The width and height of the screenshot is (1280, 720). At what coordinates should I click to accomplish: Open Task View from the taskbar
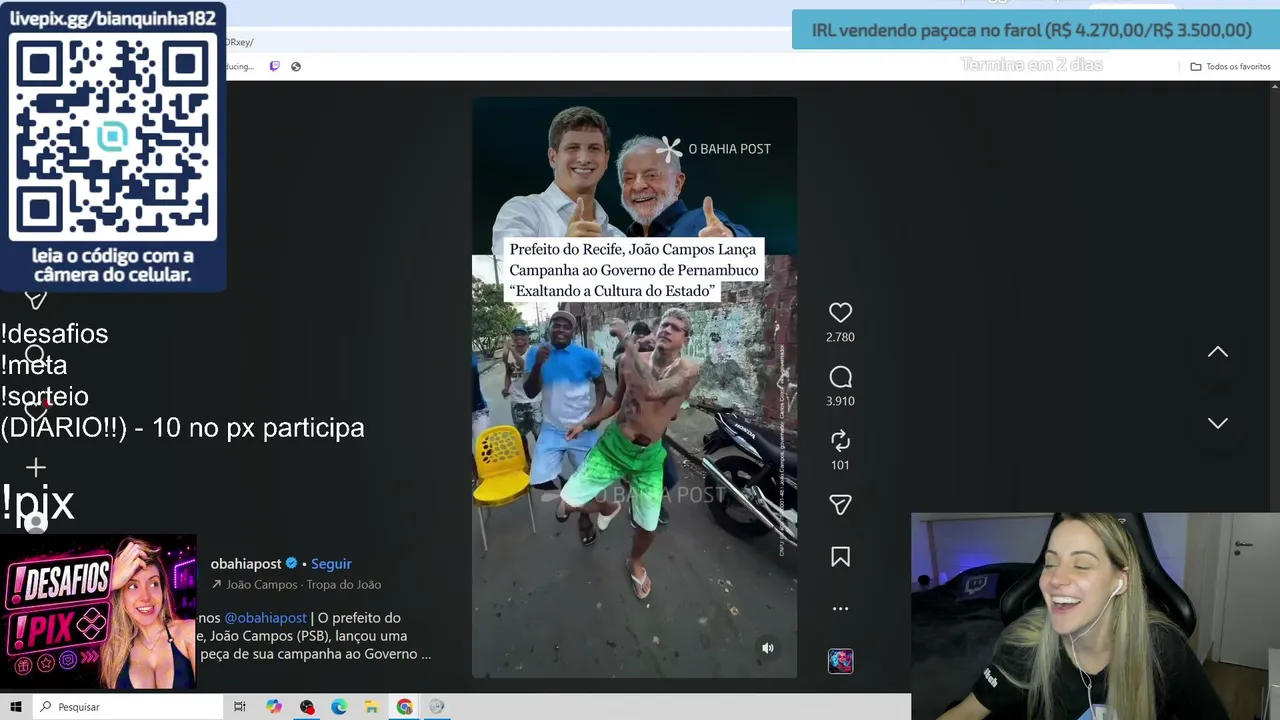click(x=240, y=707)
